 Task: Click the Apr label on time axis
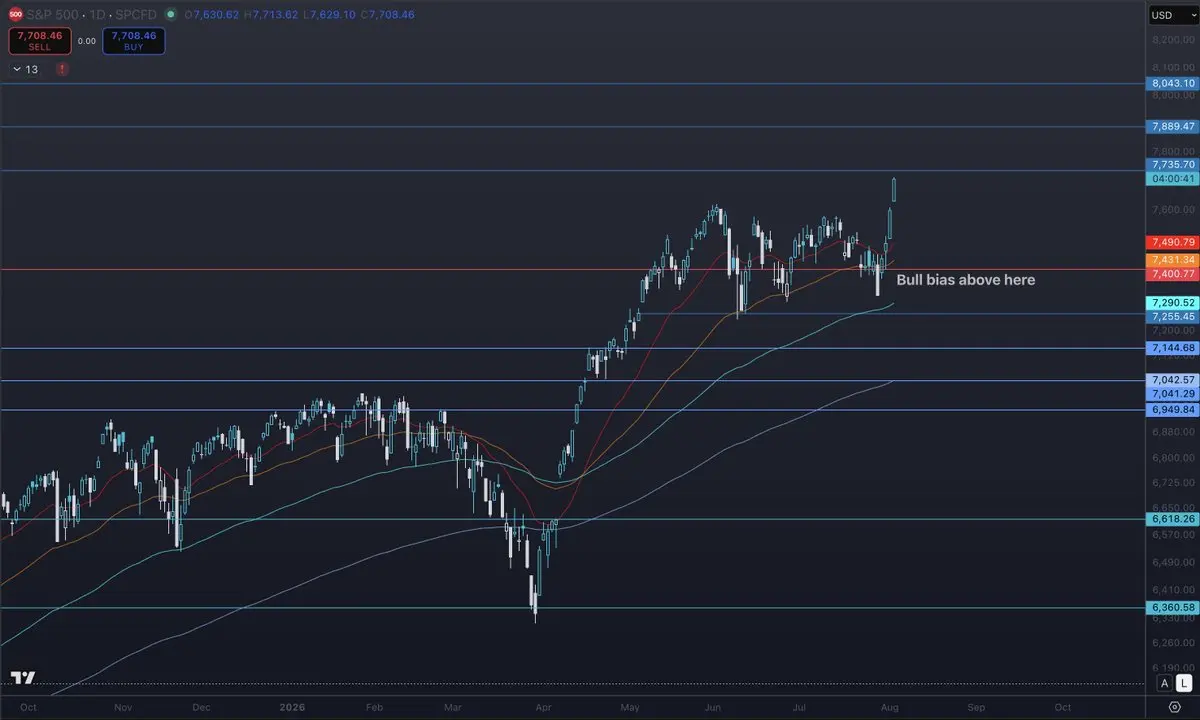(543, 706)
